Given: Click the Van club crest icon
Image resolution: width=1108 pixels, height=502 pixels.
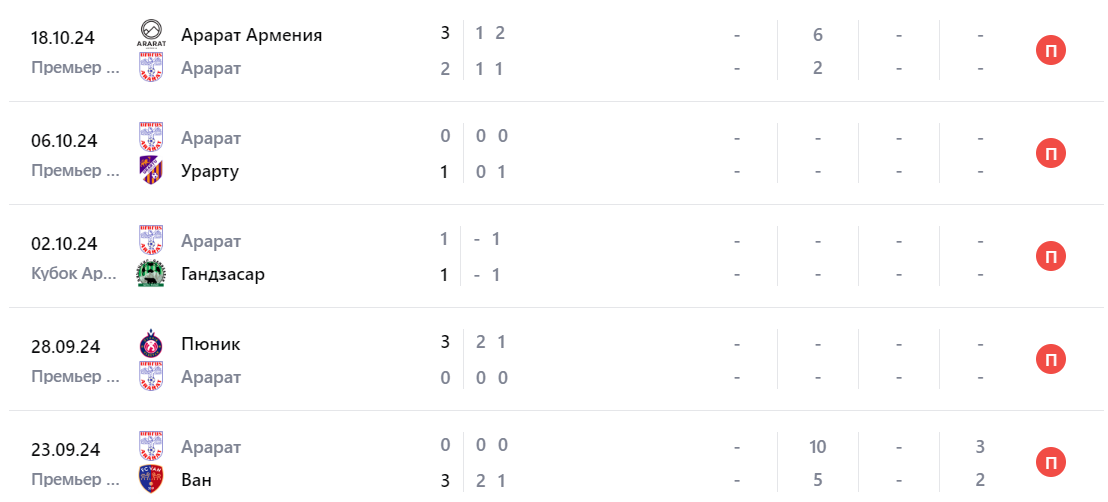Looking at the screenshot, I should (x=151, y=479).
